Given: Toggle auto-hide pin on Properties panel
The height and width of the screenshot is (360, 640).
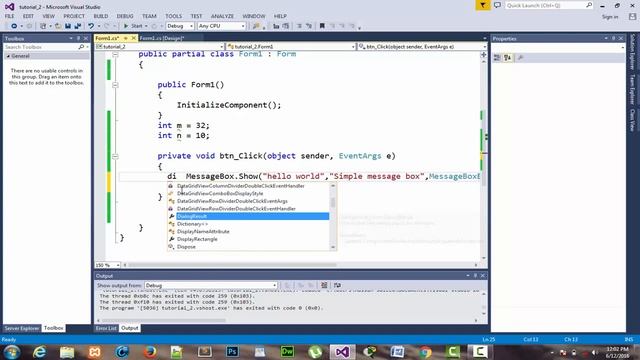Looking at the screenshot, I should click(613, 38).
